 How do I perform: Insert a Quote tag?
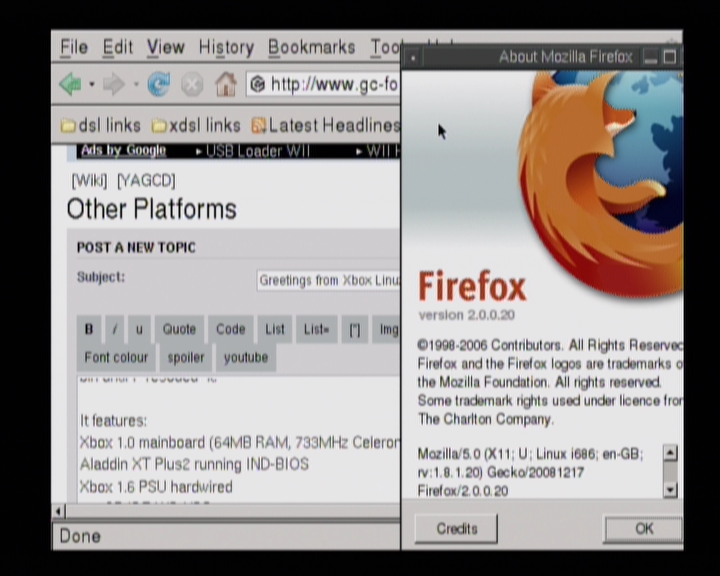pyautogui.click(x=179, y=329)
